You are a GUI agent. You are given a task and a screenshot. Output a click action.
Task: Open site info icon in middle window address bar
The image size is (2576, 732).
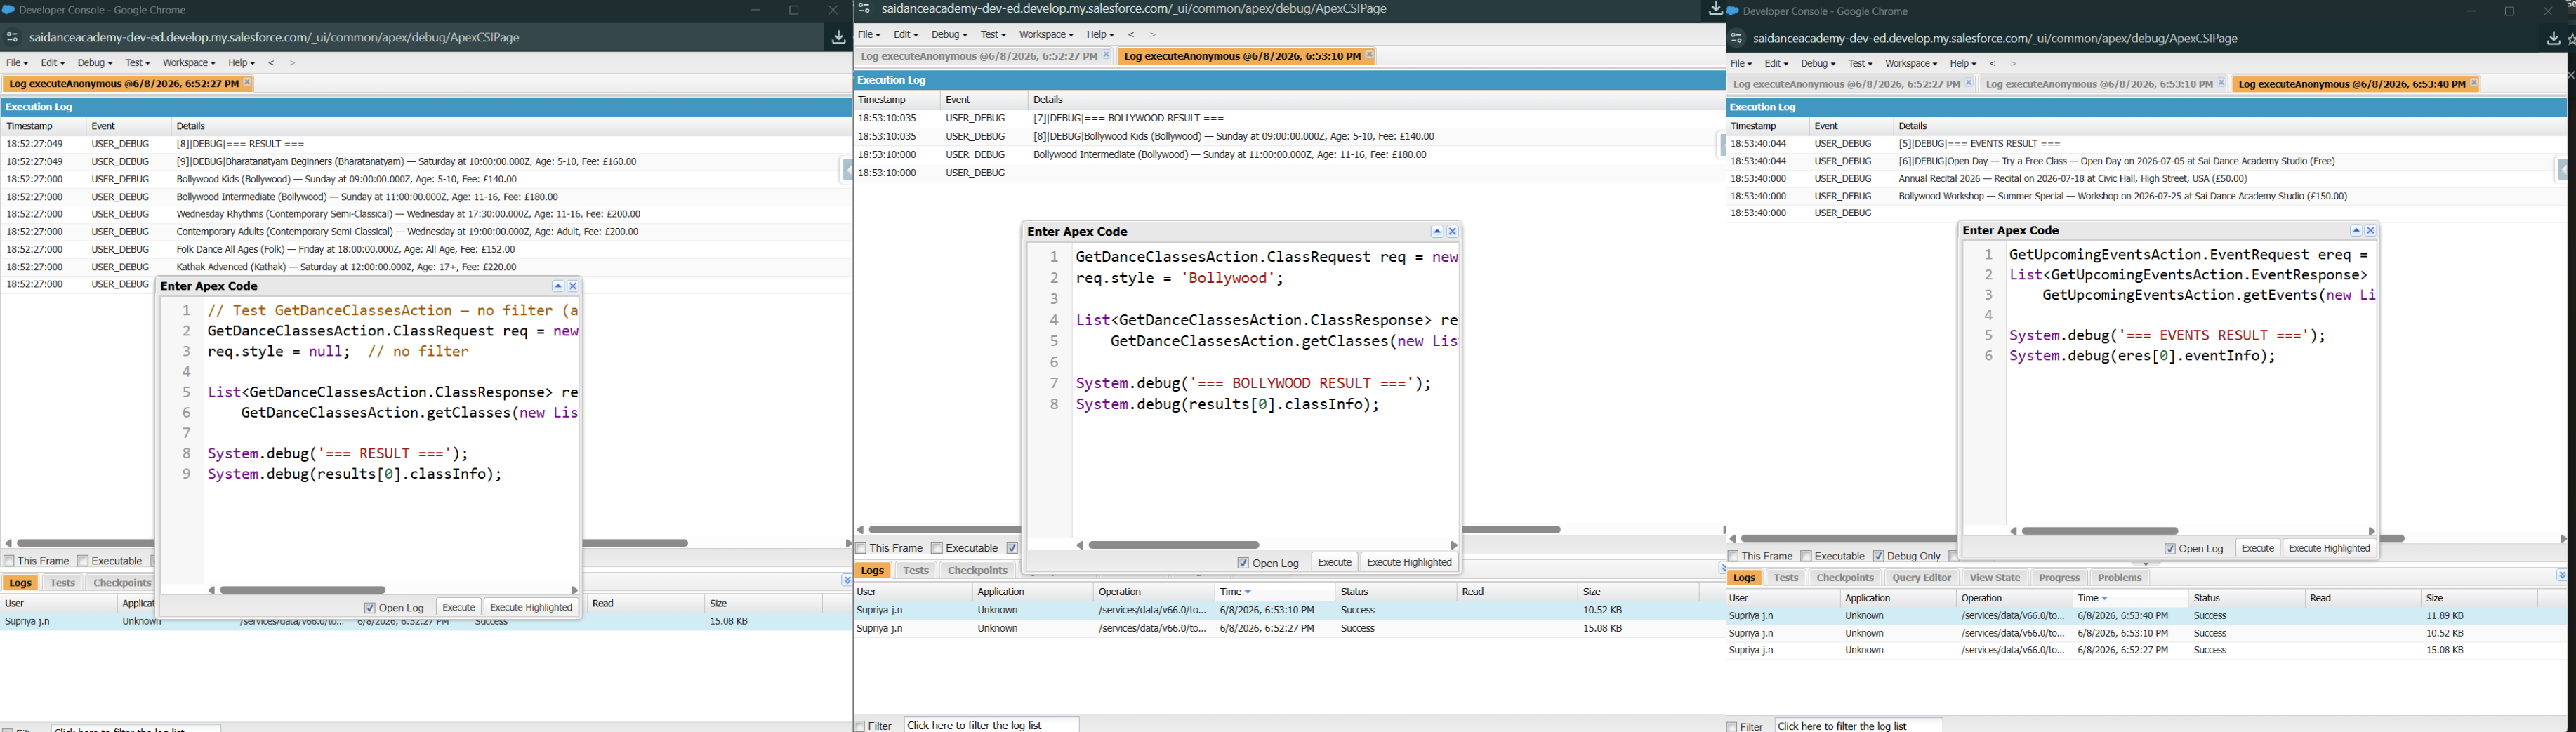pos(864,9)
